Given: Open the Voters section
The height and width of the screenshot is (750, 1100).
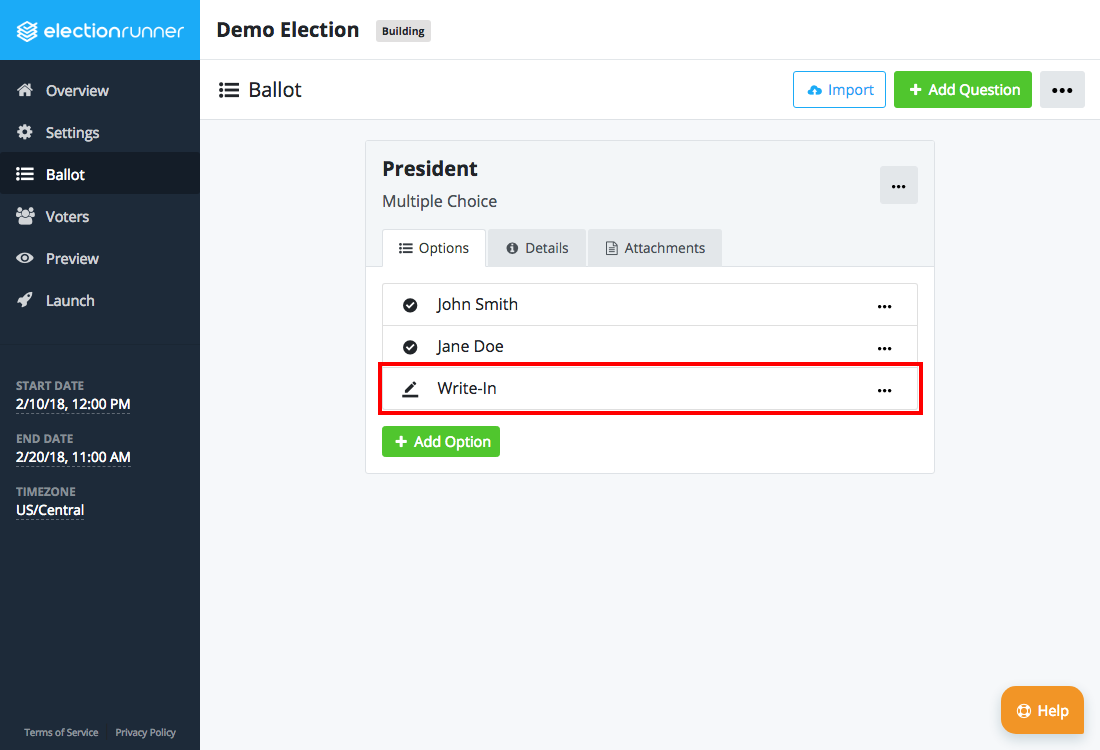Looking at the screenshot, I should tap(65, 216).
